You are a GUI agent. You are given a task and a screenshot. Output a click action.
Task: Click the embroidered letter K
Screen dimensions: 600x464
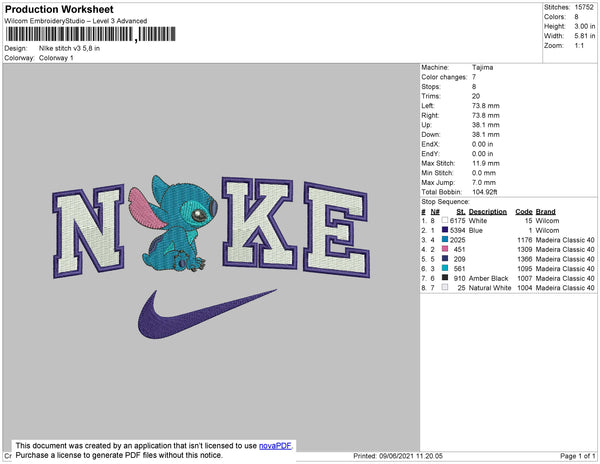(x=259, y=223)
